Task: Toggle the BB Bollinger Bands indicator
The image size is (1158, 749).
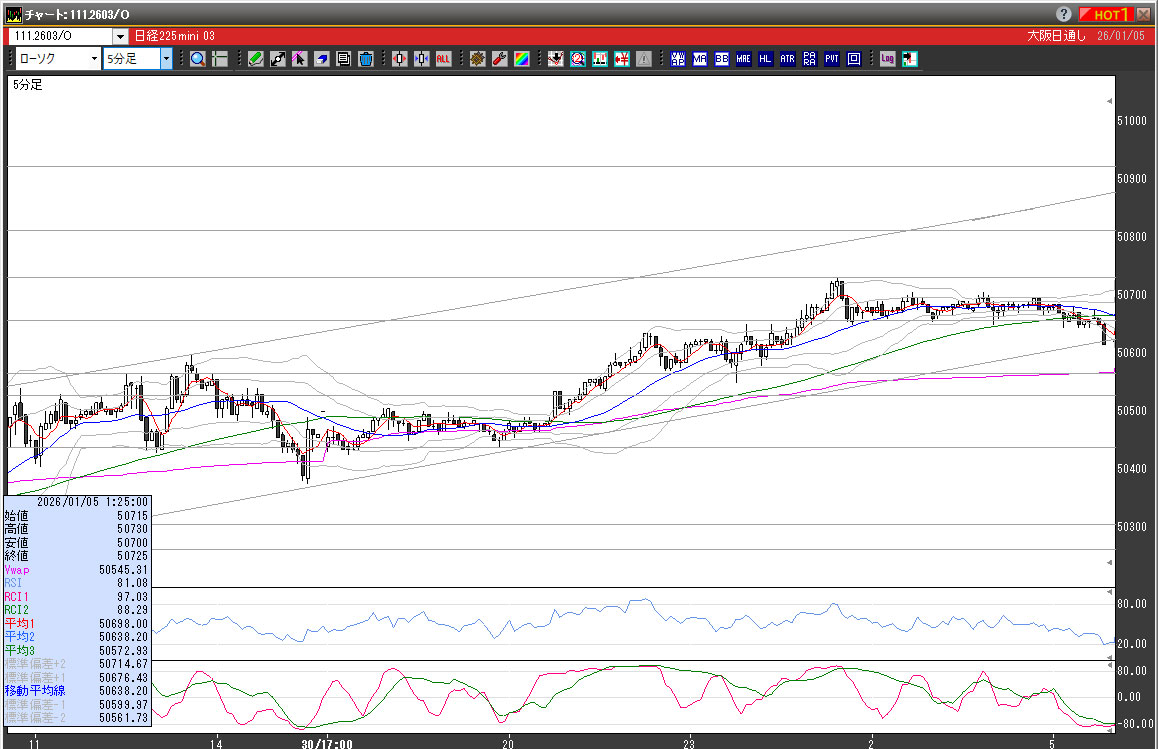Action: pos(722,59)
